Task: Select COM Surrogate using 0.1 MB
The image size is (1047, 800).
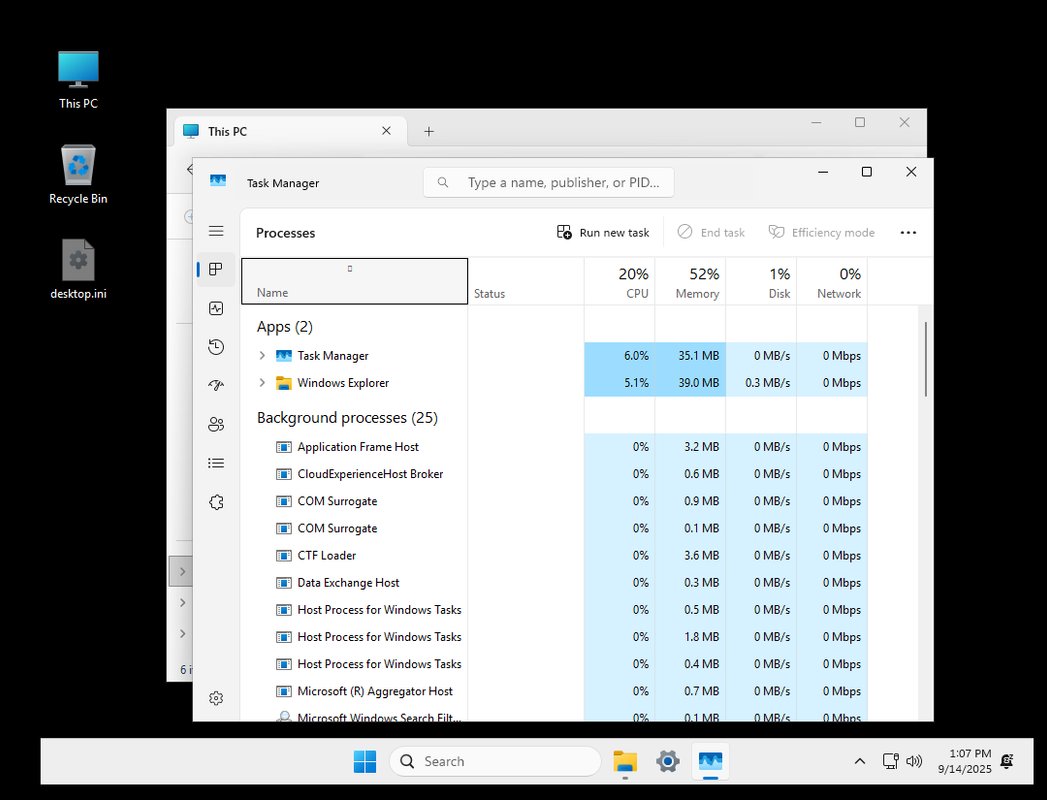Action: (x=554, y=528)
